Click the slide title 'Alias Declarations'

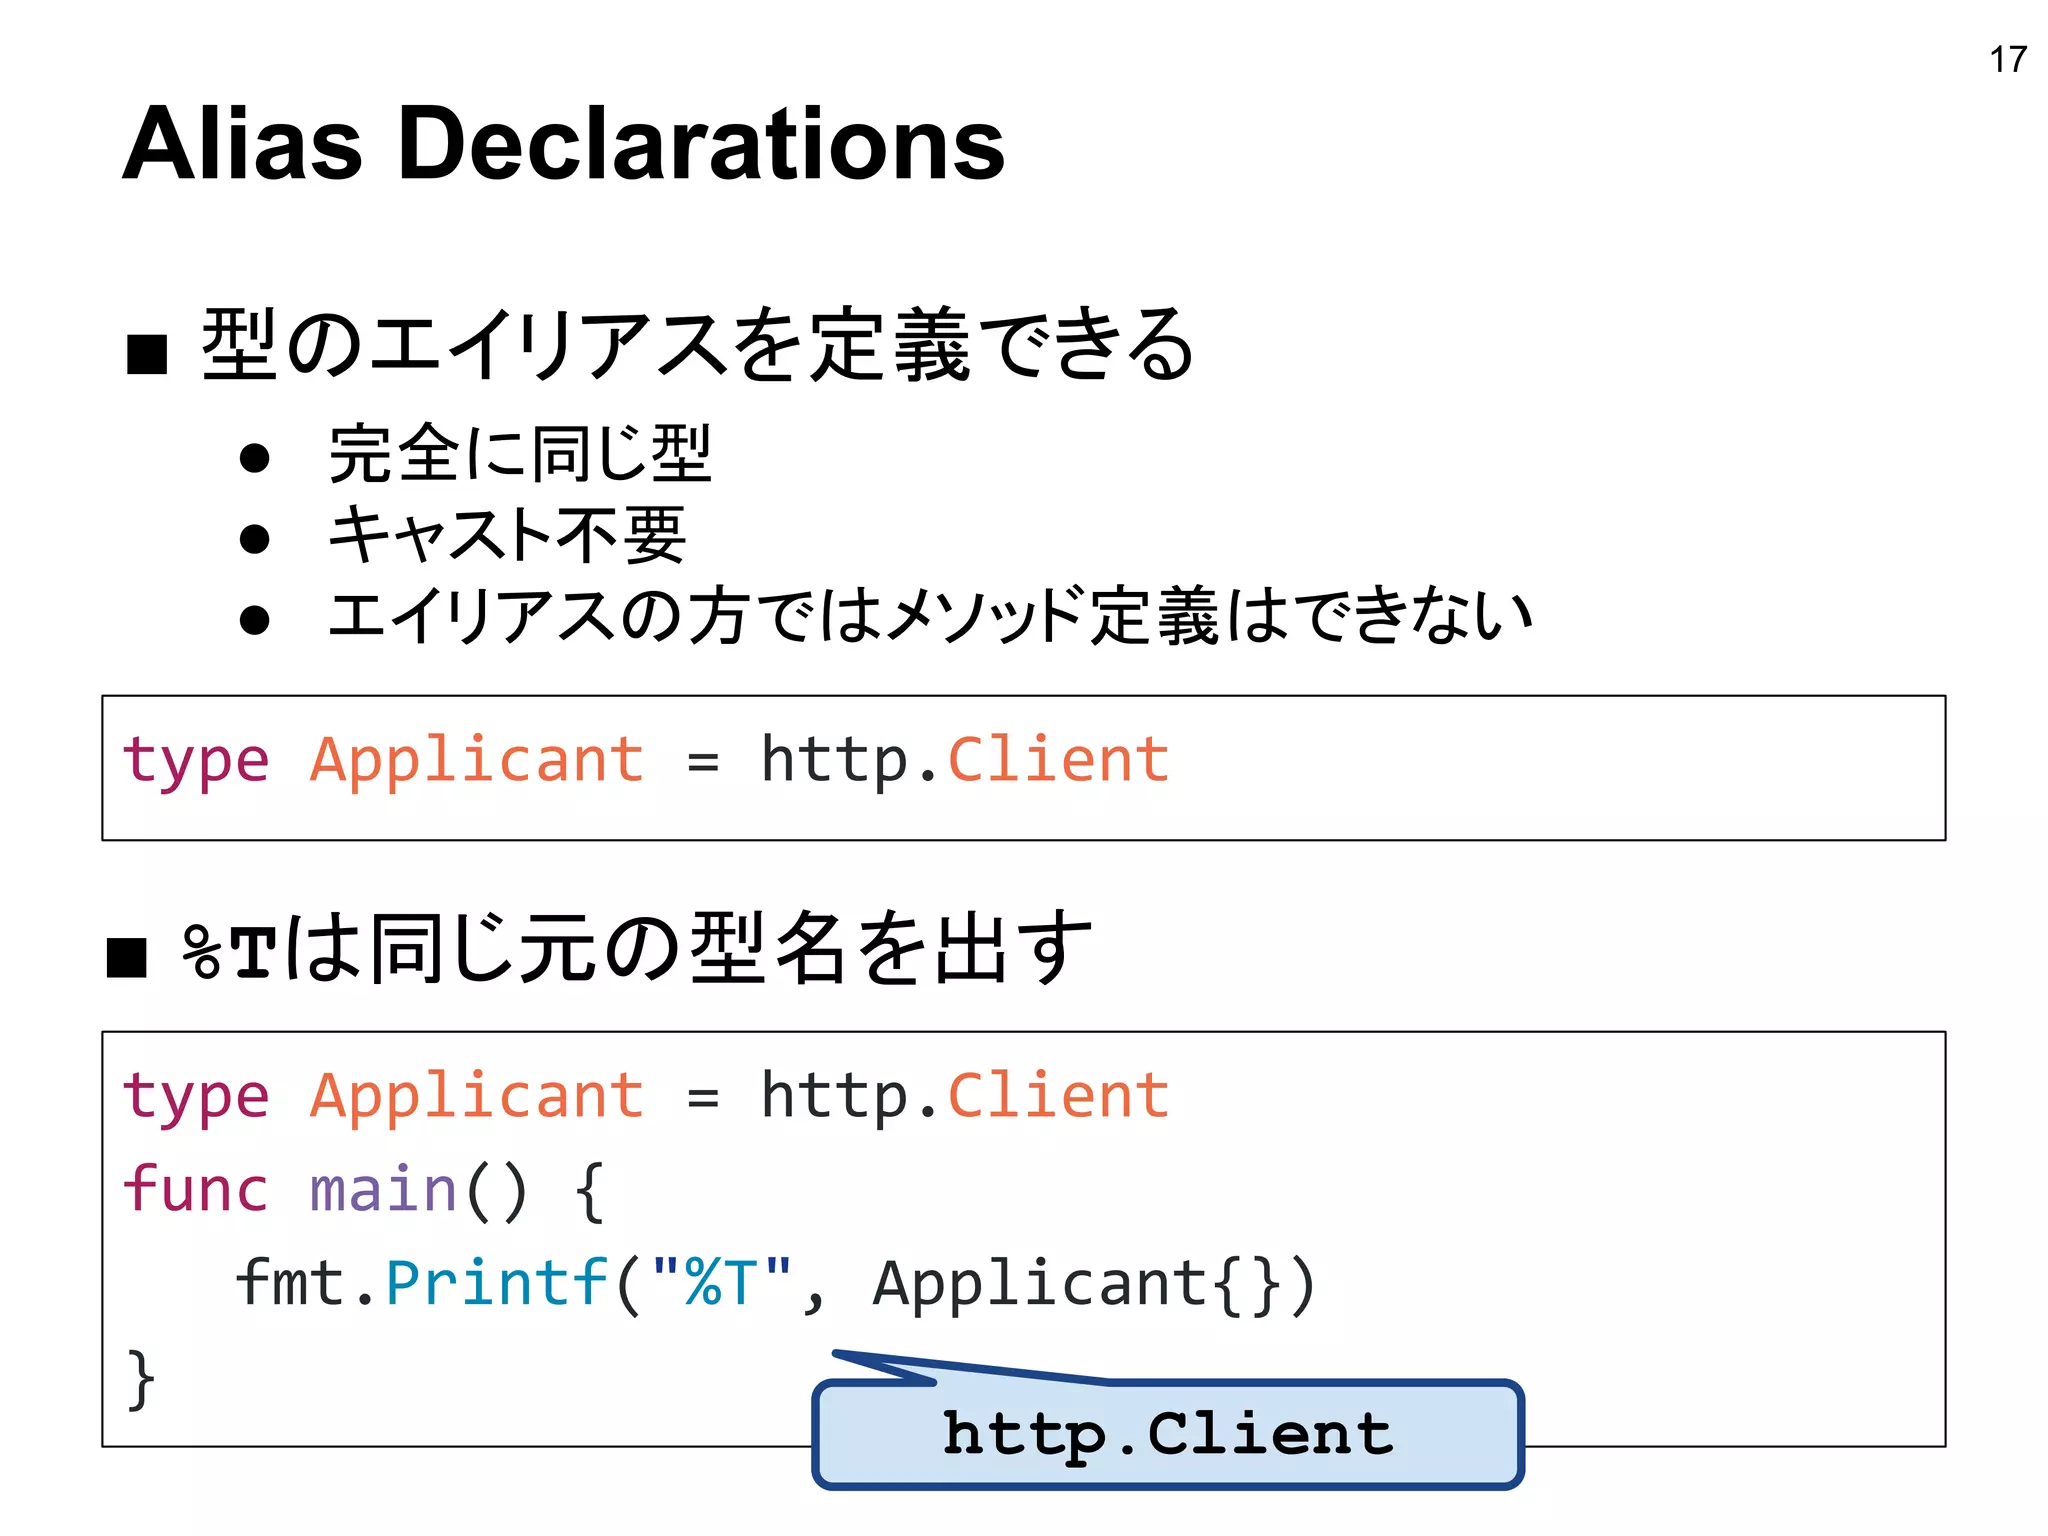point(563,144)
